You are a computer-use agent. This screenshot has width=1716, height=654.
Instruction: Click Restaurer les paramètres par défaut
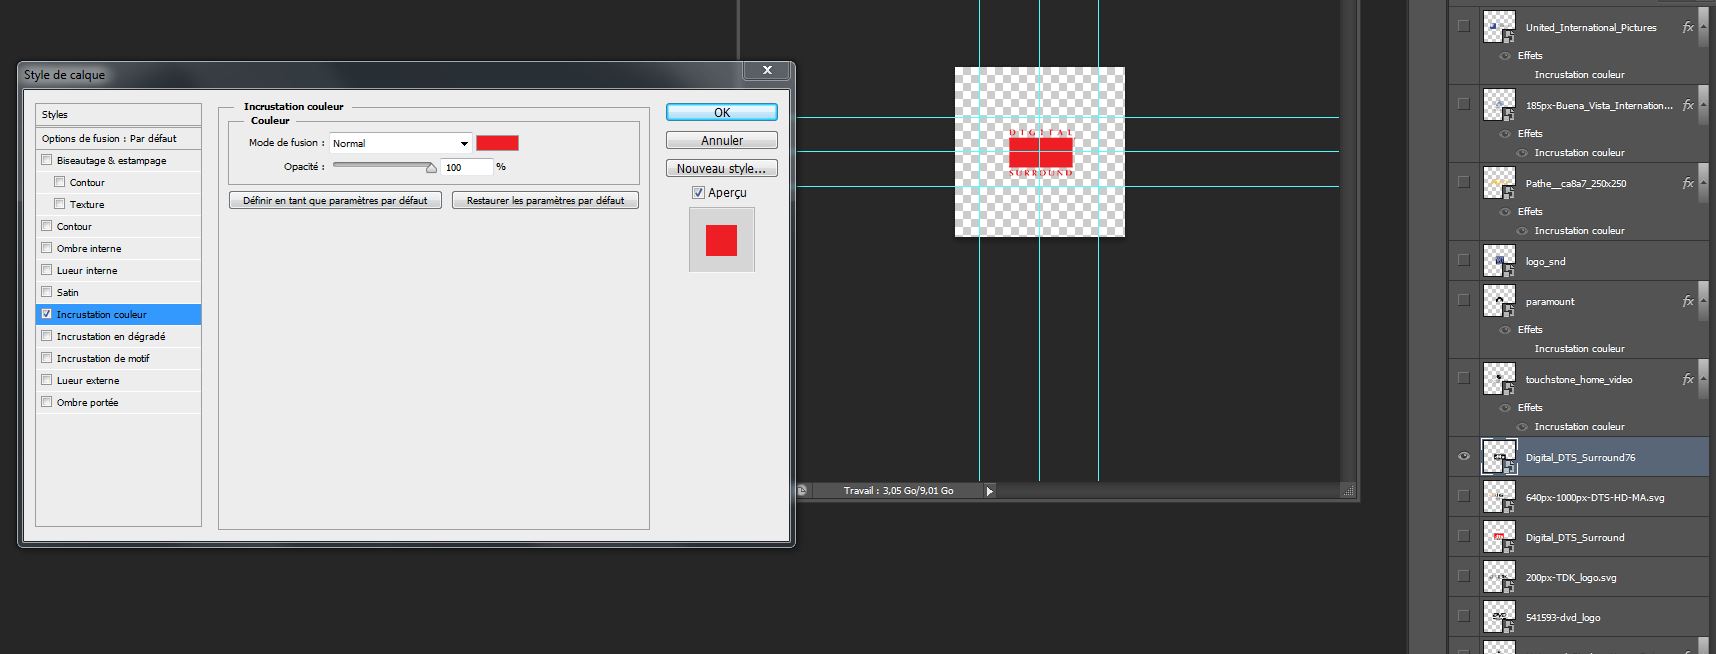pos(545,200)
